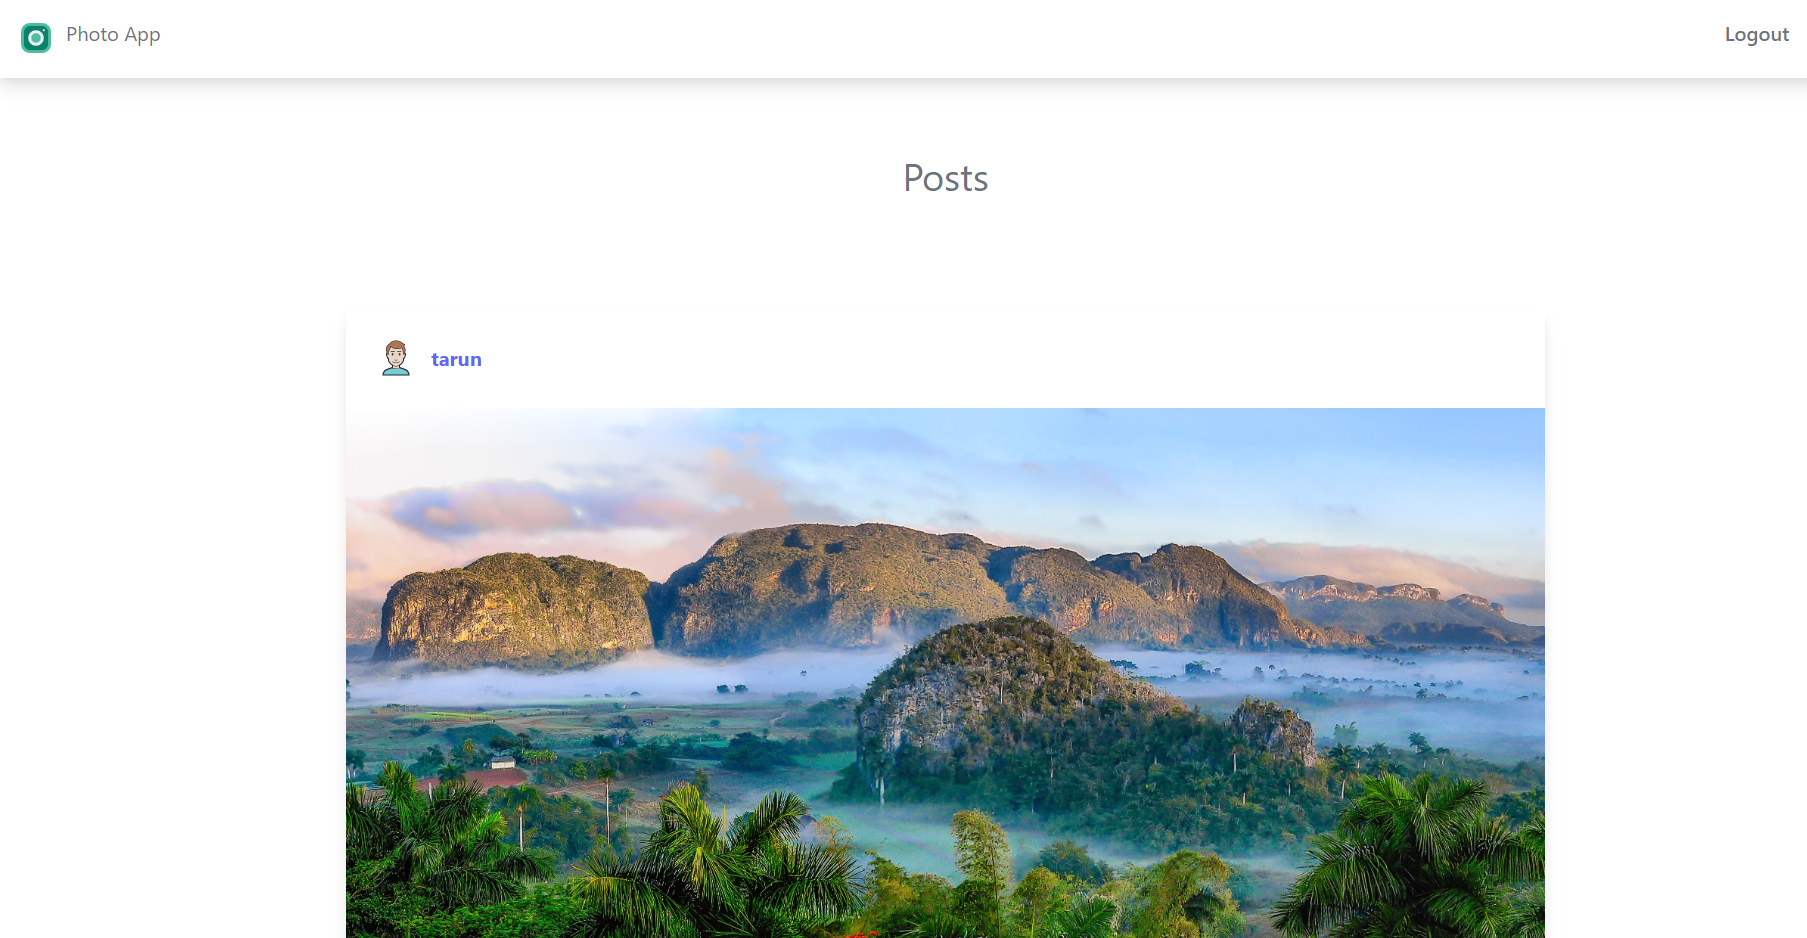This screenshot has height=938, width=1807.
Task: Click the leftmost rocky cliff in the photo
Action: tap(515, 608)
